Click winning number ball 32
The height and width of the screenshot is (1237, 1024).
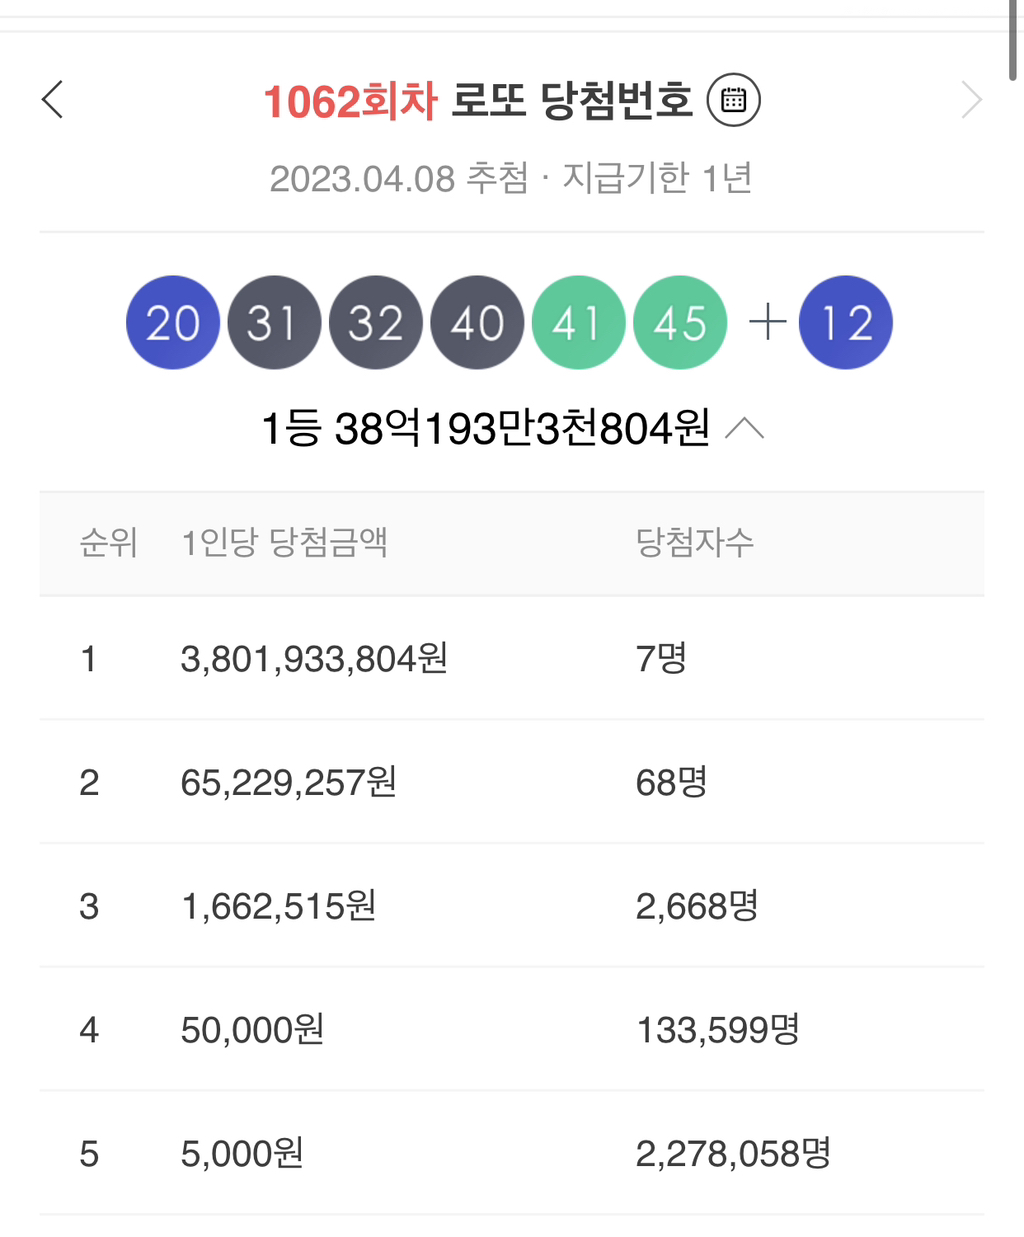click(x=376, y=323)
